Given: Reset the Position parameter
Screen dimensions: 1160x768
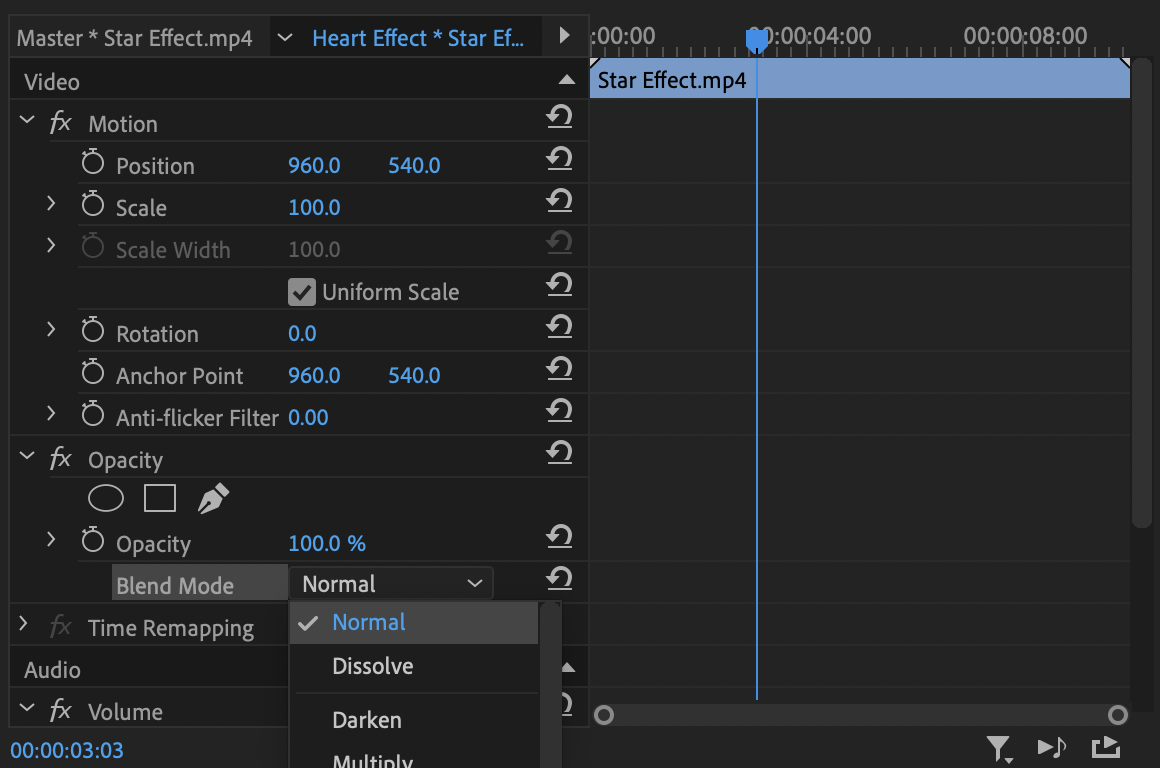Looking at the screenshot, I should (559, 159).
